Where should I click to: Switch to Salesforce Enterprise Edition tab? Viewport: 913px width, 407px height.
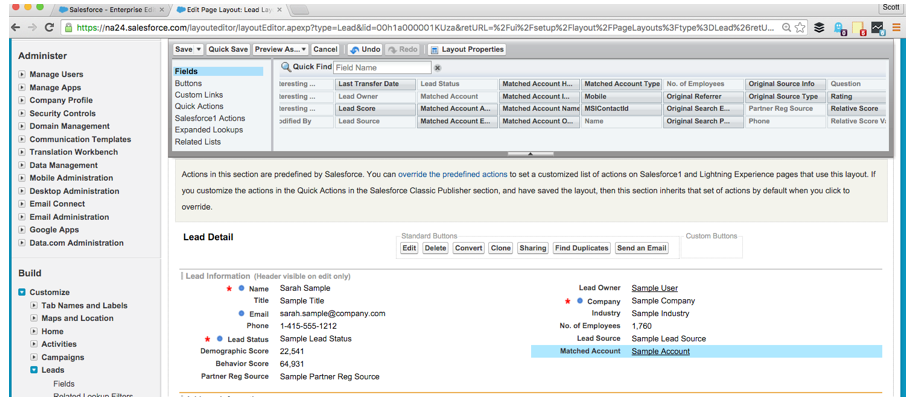(111, 10)
